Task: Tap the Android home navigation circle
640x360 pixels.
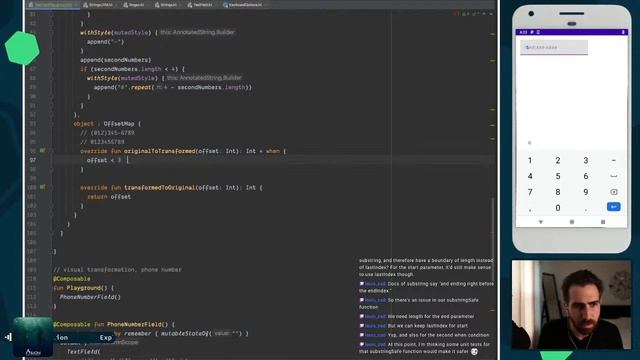Action: (x=572, y=222)
